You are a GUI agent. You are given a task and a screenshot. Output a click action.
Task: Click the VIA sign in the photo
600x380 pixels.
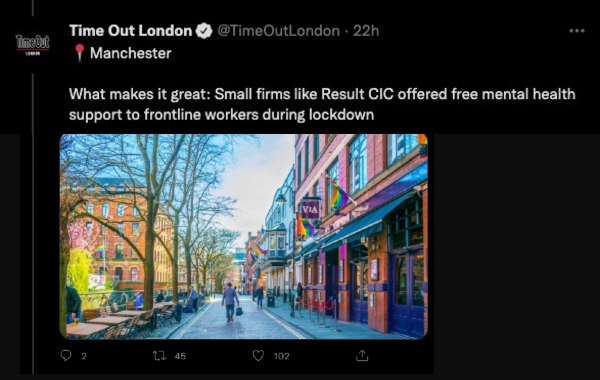click(310, 210)
